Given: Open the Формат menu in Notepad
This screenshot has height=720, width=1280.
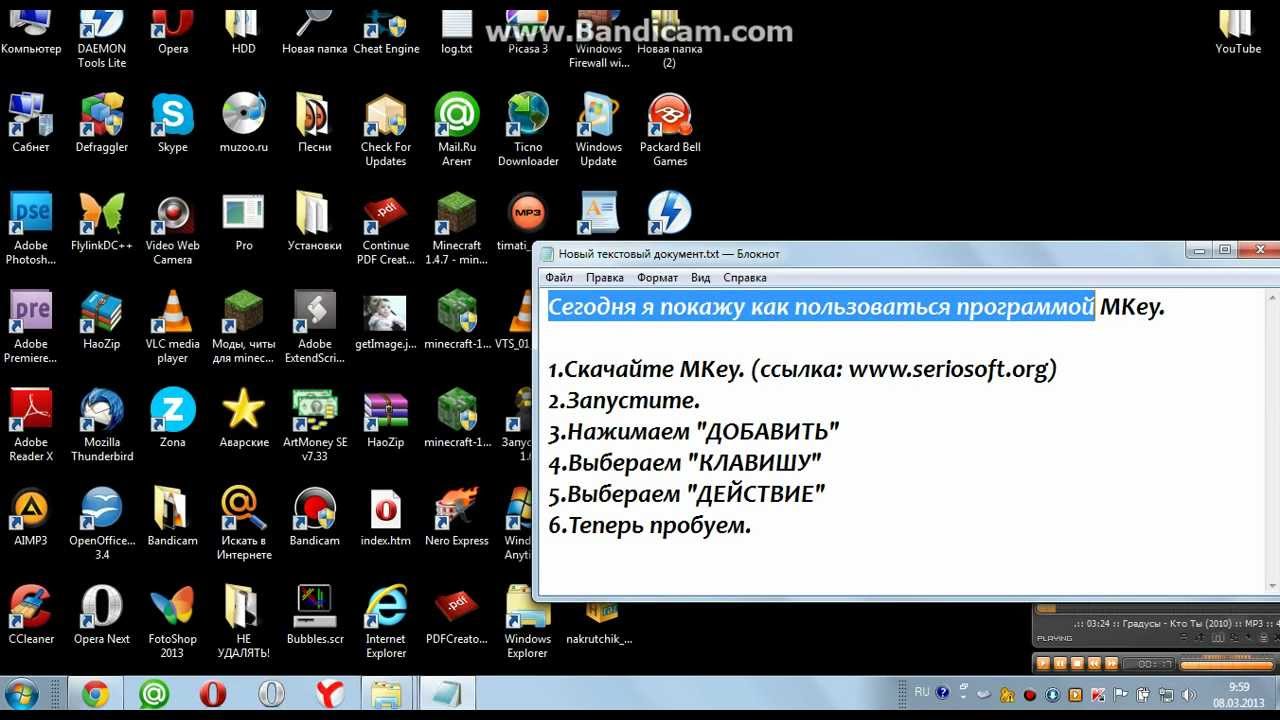Looking at the screenshot, I should point(657,278).
